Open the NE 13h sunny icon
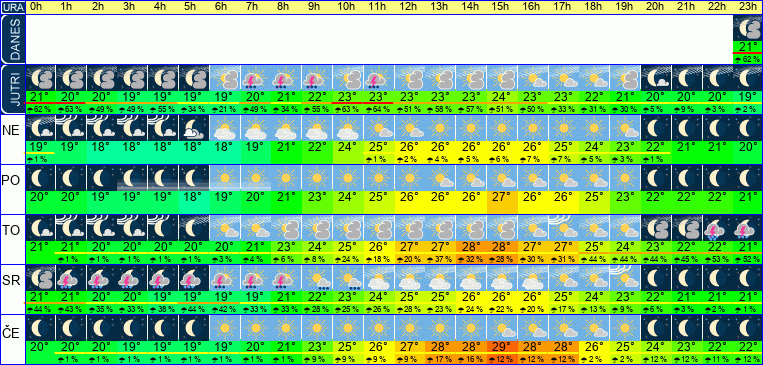763x365 pixels. coord(440,128)
